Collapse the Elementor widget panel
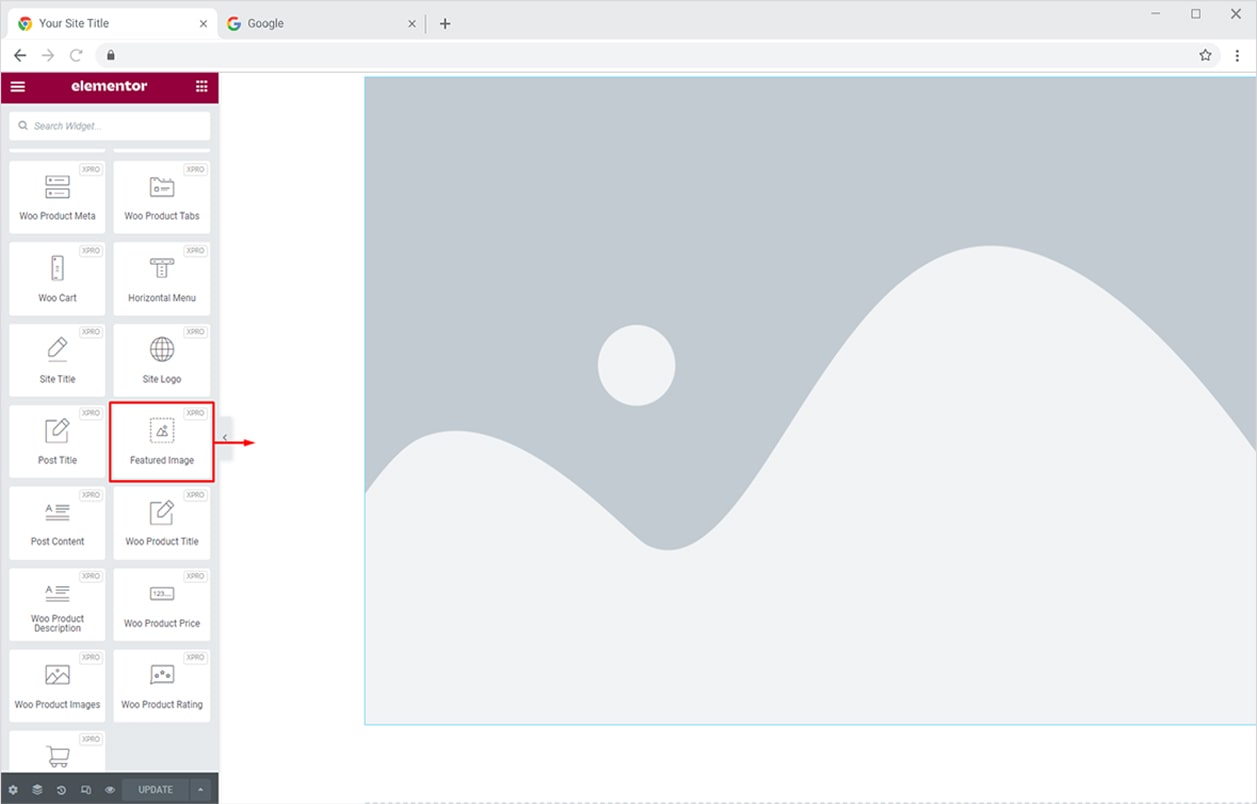This screenshot has width=1257, height=804. point(225,438)
